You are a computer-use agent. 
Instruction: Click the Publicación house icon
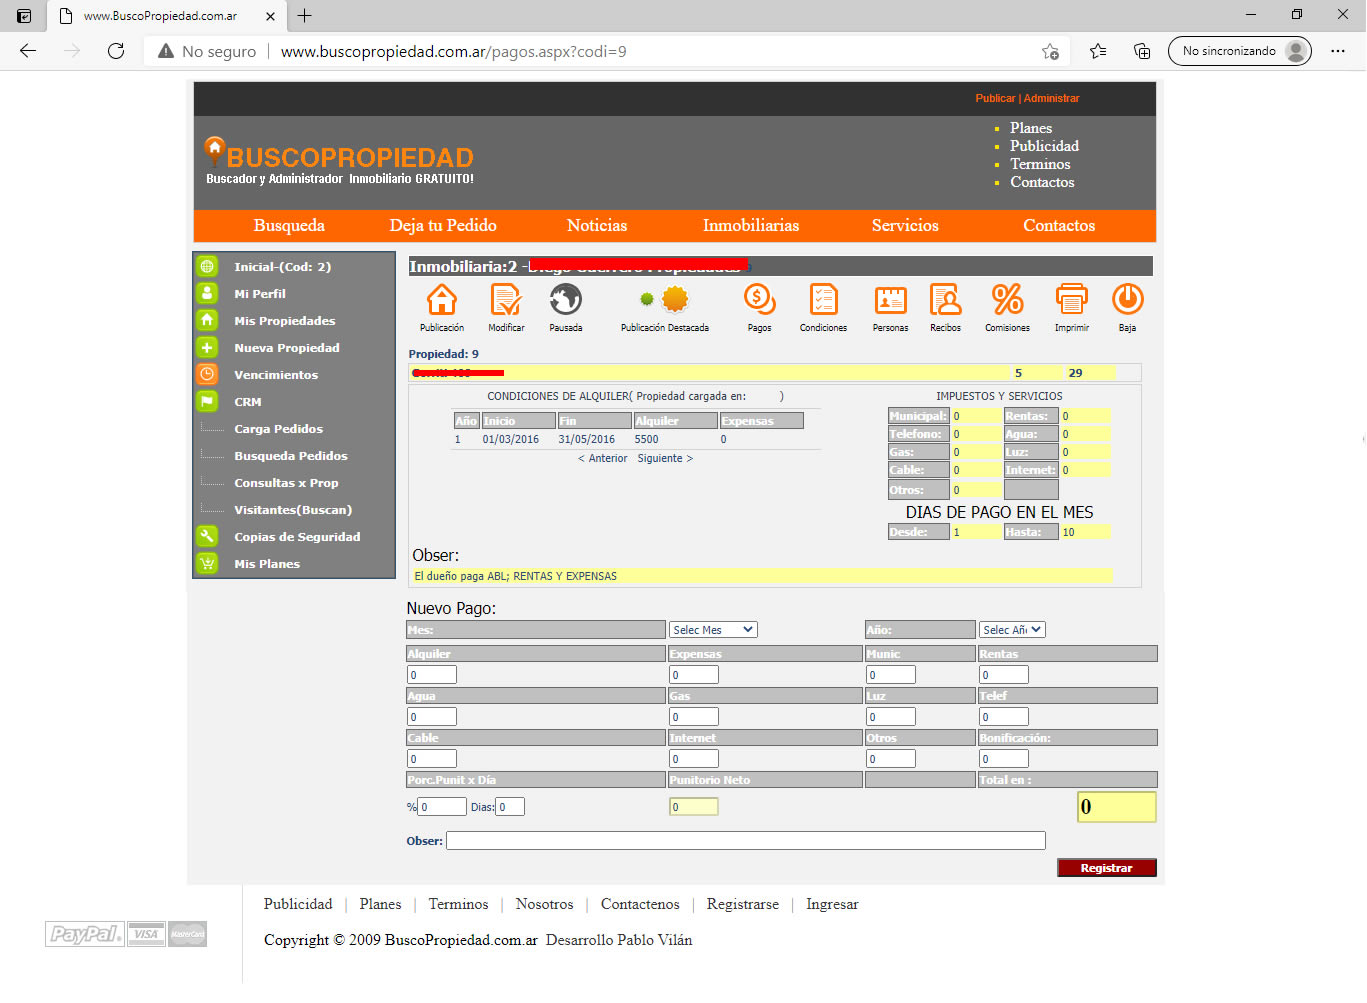pyautogui.click(x=442, y=300)
